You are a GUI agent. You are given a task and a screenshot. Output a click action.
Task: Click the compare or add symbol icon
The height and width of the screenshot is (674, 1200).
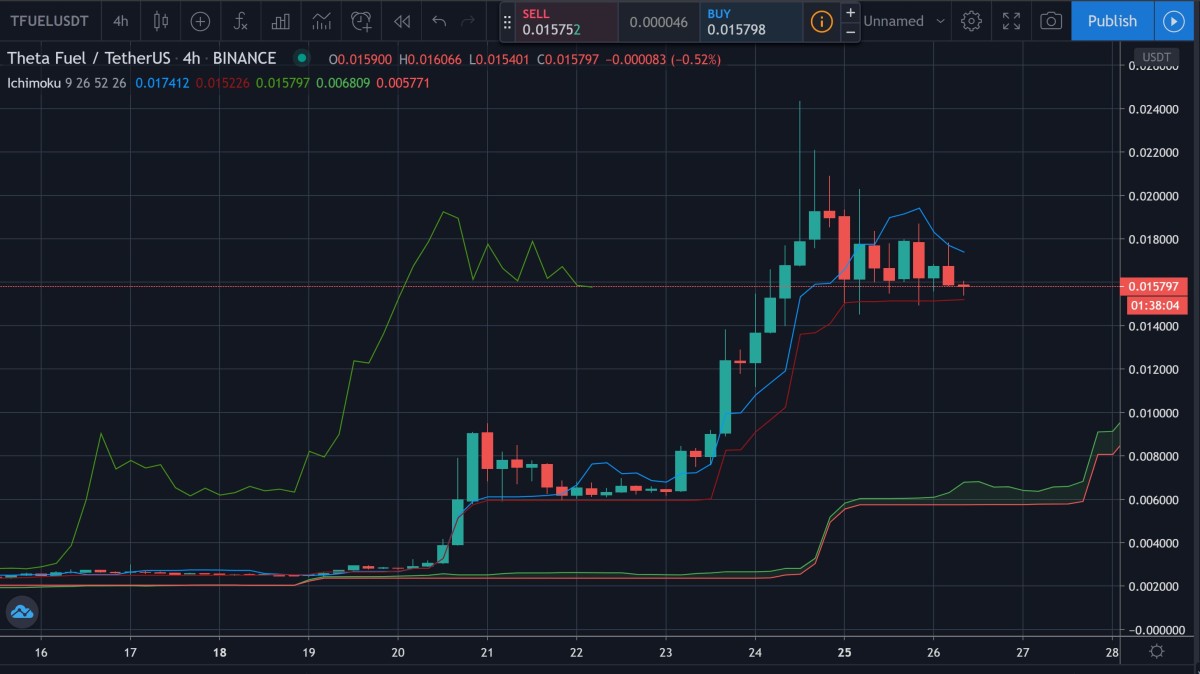201,21
